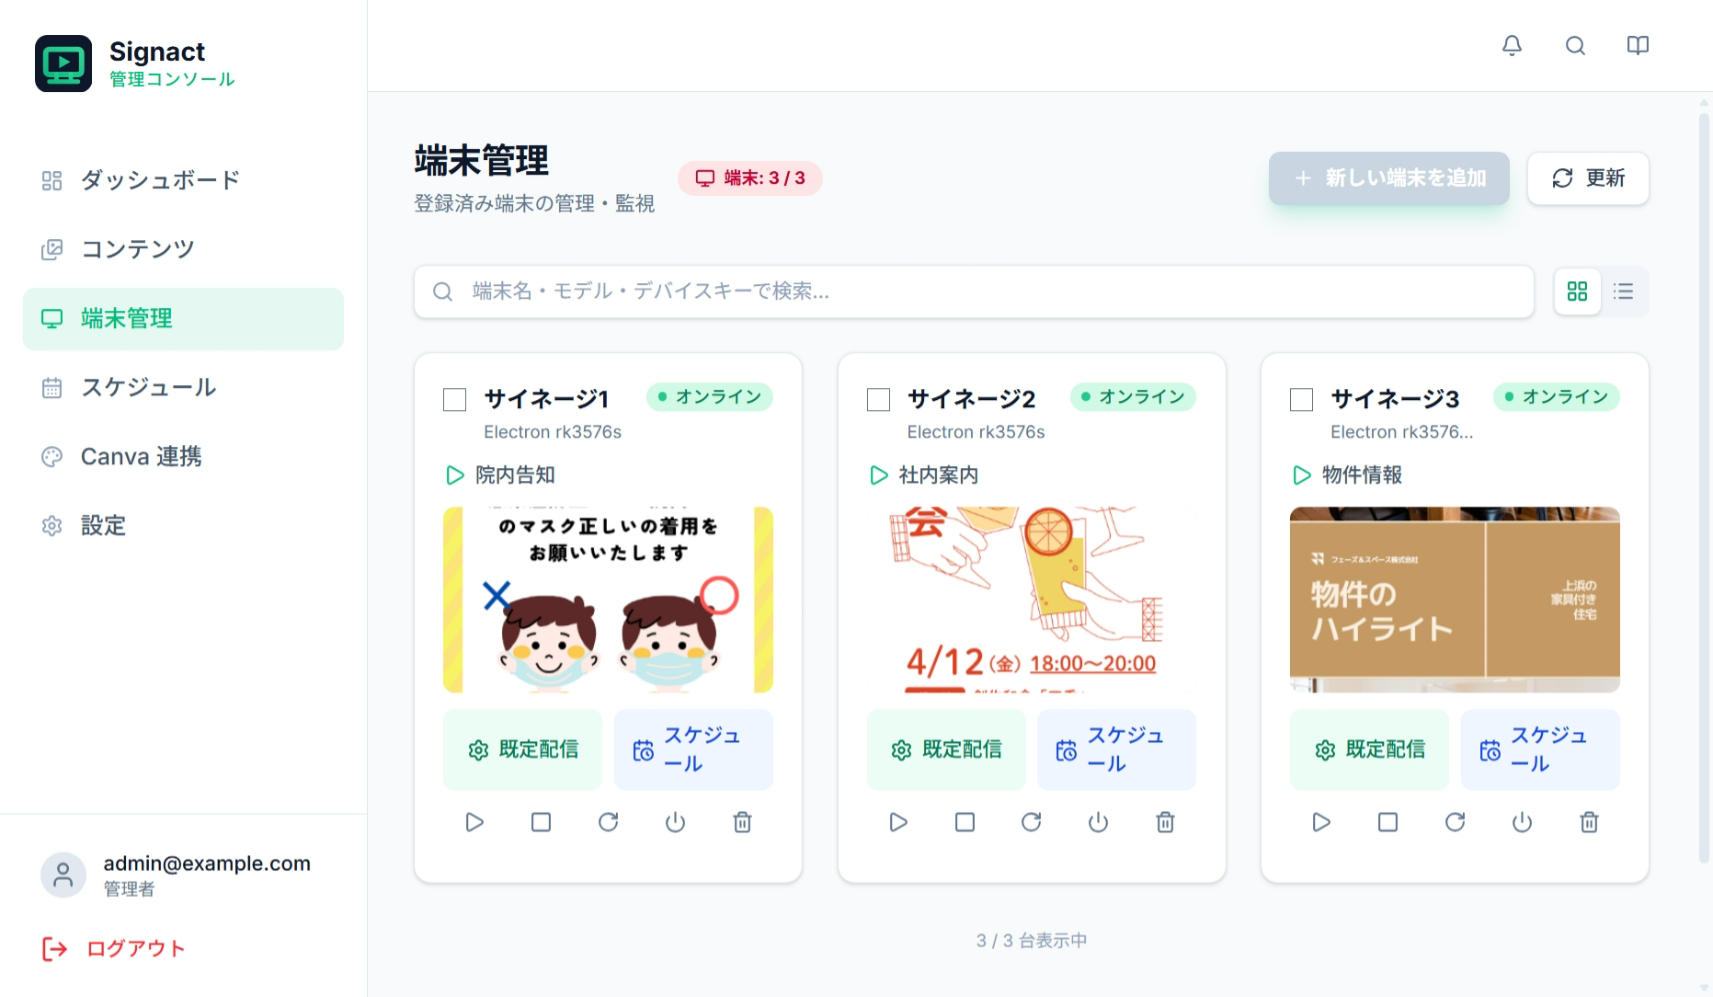
Task: Open コンテンツ in the sidebar
Action: point(183,249)
